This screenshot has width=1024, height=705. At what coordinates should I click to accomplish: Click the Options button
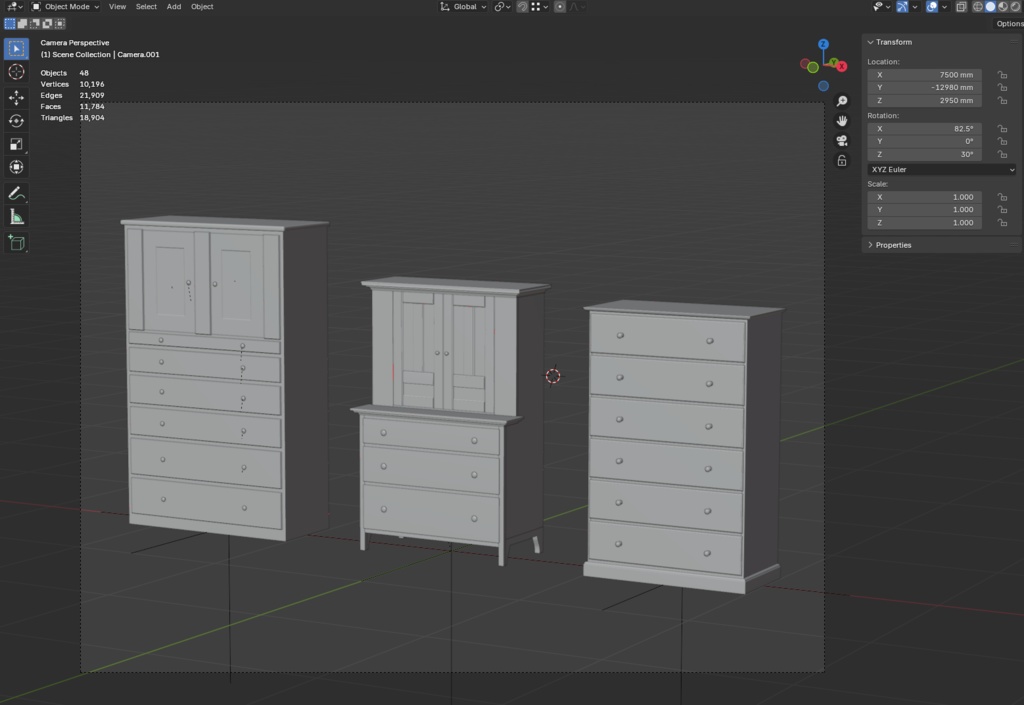point(1008,24)
